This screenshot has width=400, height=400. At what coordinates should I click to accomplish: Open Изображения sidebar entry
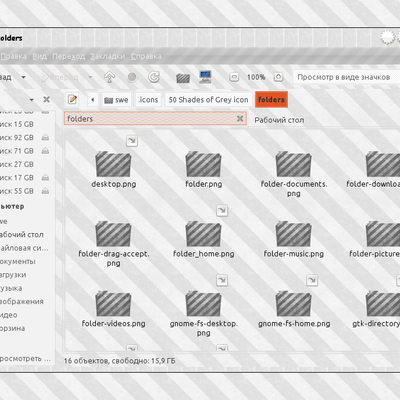coord(22,301)
